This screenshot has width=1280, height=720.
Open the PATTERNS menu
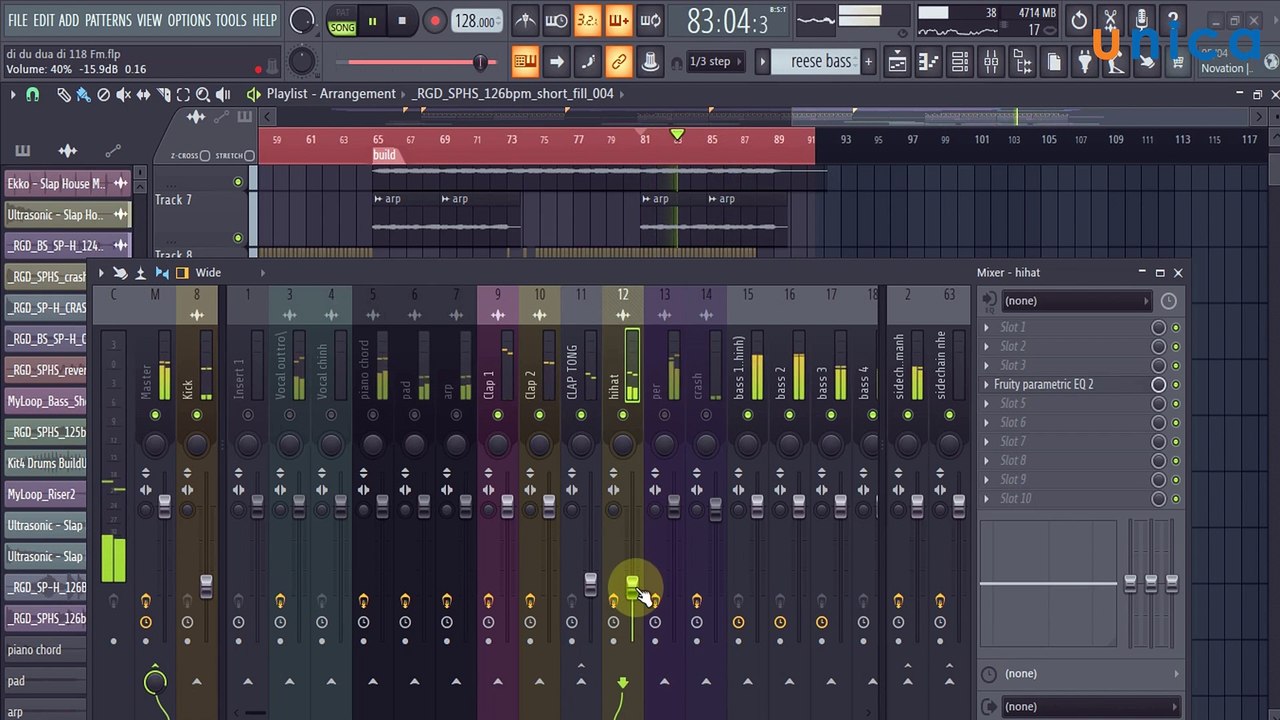point(108,20)
